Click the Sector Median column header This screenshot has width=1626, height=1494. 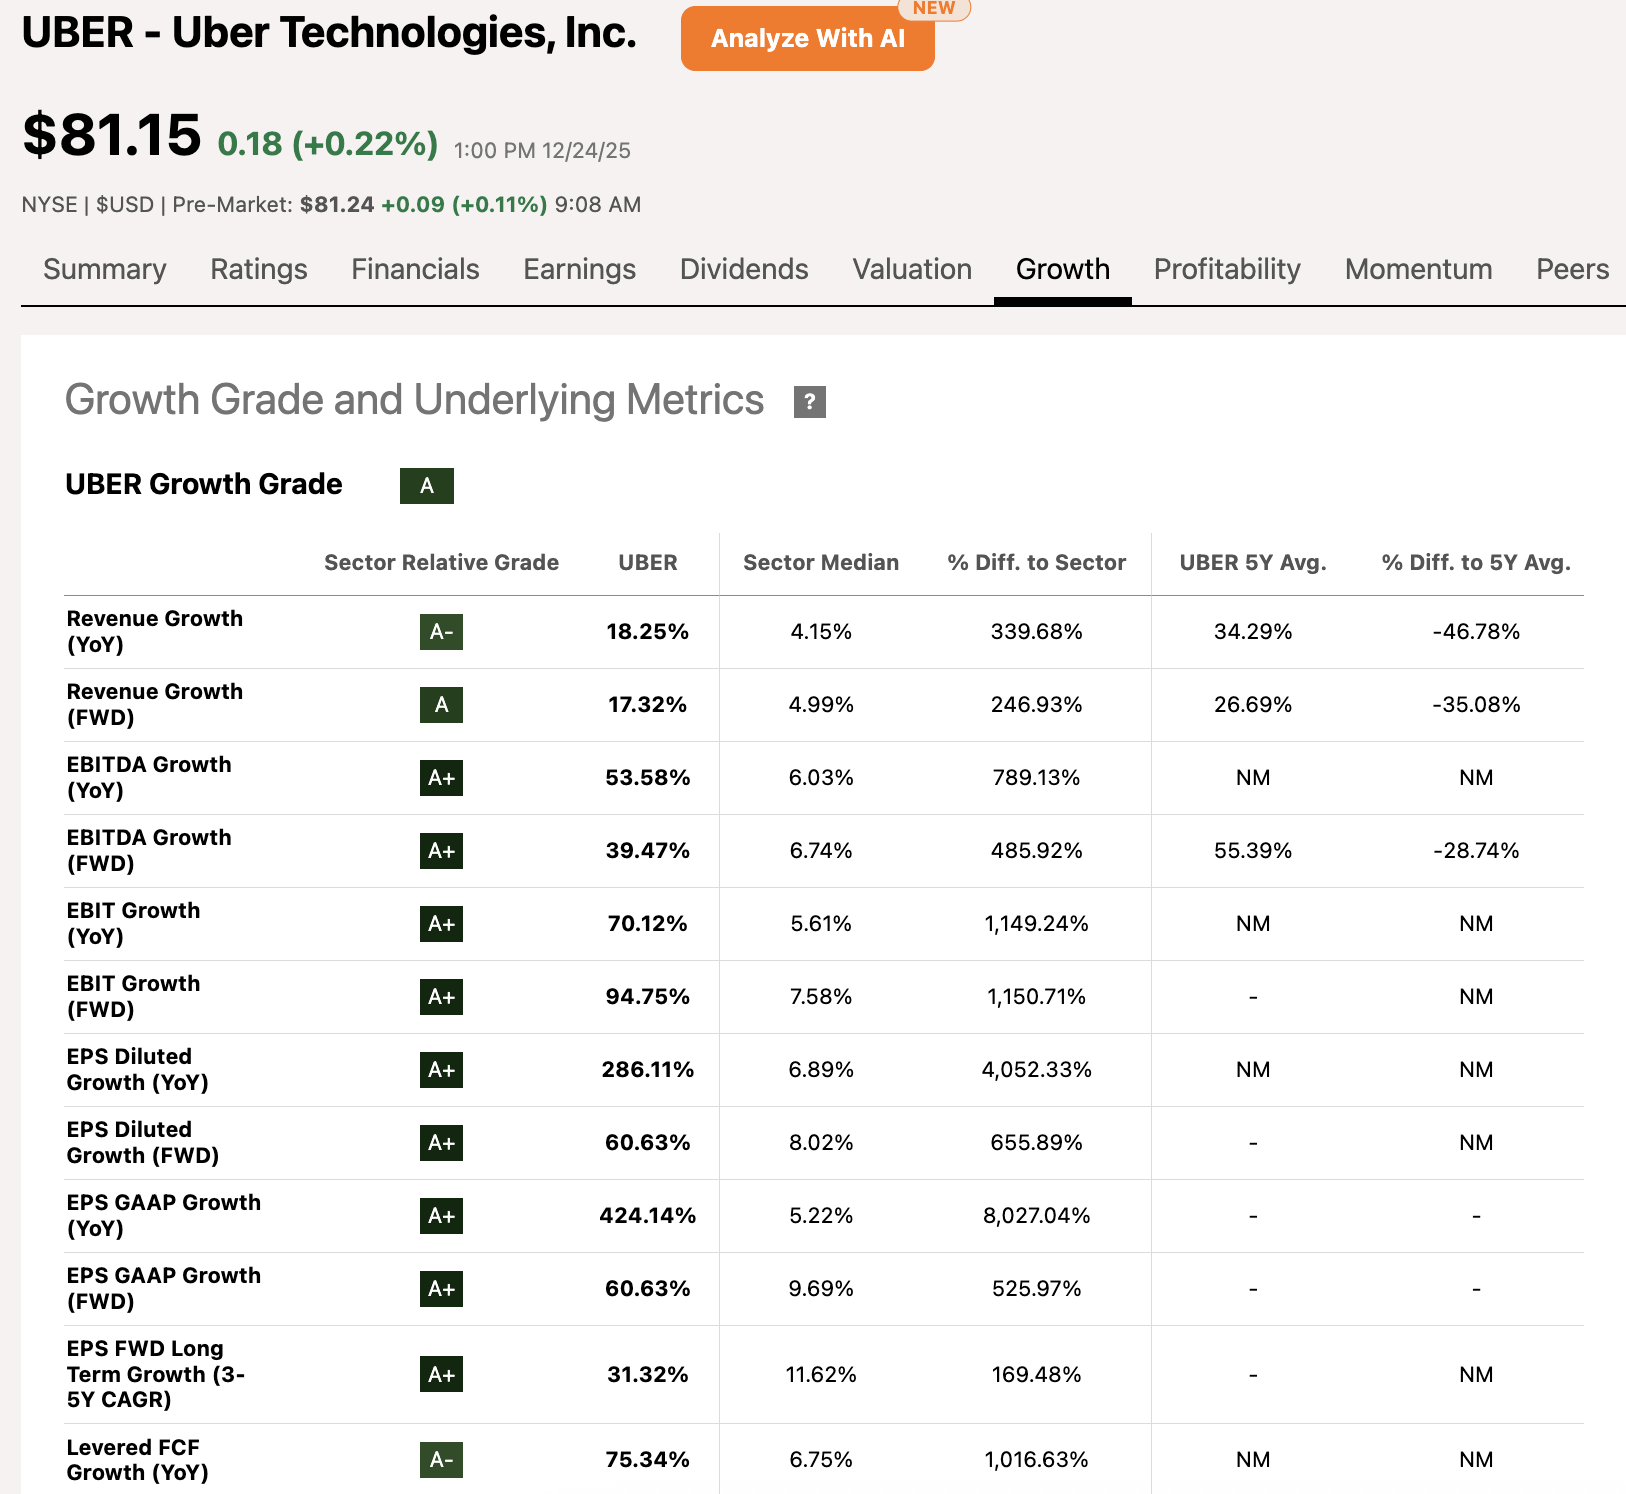(821, 563)
